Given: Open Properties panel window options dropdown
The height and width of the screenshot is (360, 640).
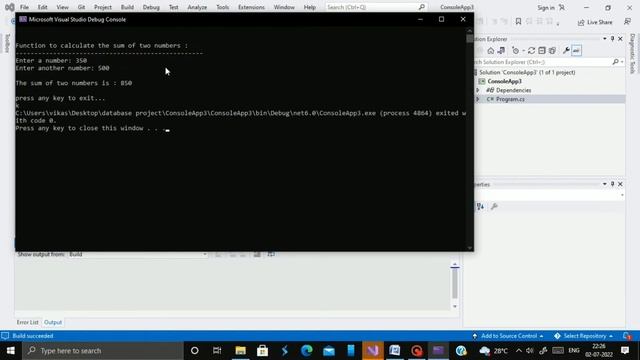Looking at the screenshot, I should point(604,184).
